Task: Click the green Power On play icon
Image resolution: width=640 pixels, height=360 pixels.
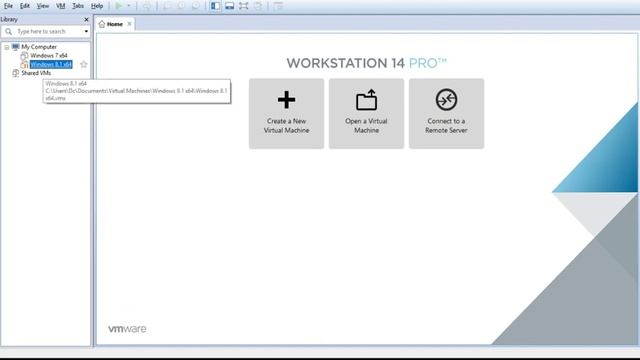Action: pyautogui.click(x=118, y=6)
